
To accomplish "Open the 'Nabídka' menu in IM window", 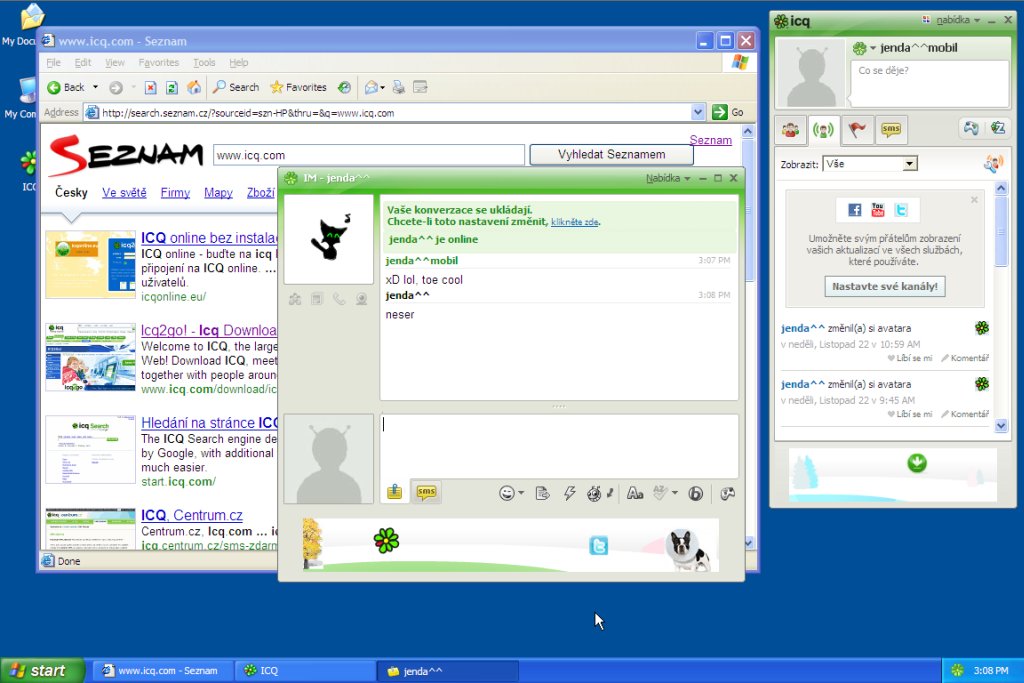I will [x=667, y=178].
